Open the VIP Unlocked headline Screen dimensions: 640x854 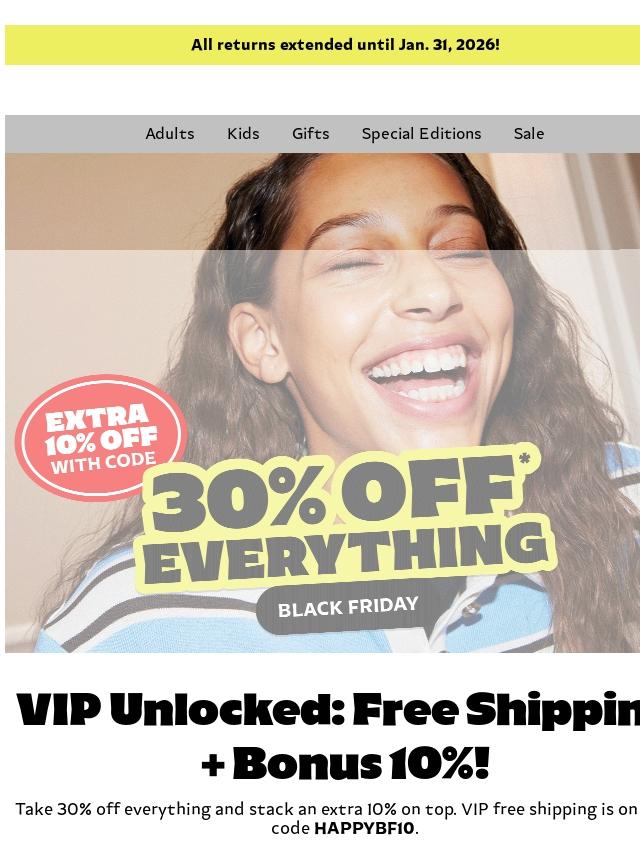(328, 711)
